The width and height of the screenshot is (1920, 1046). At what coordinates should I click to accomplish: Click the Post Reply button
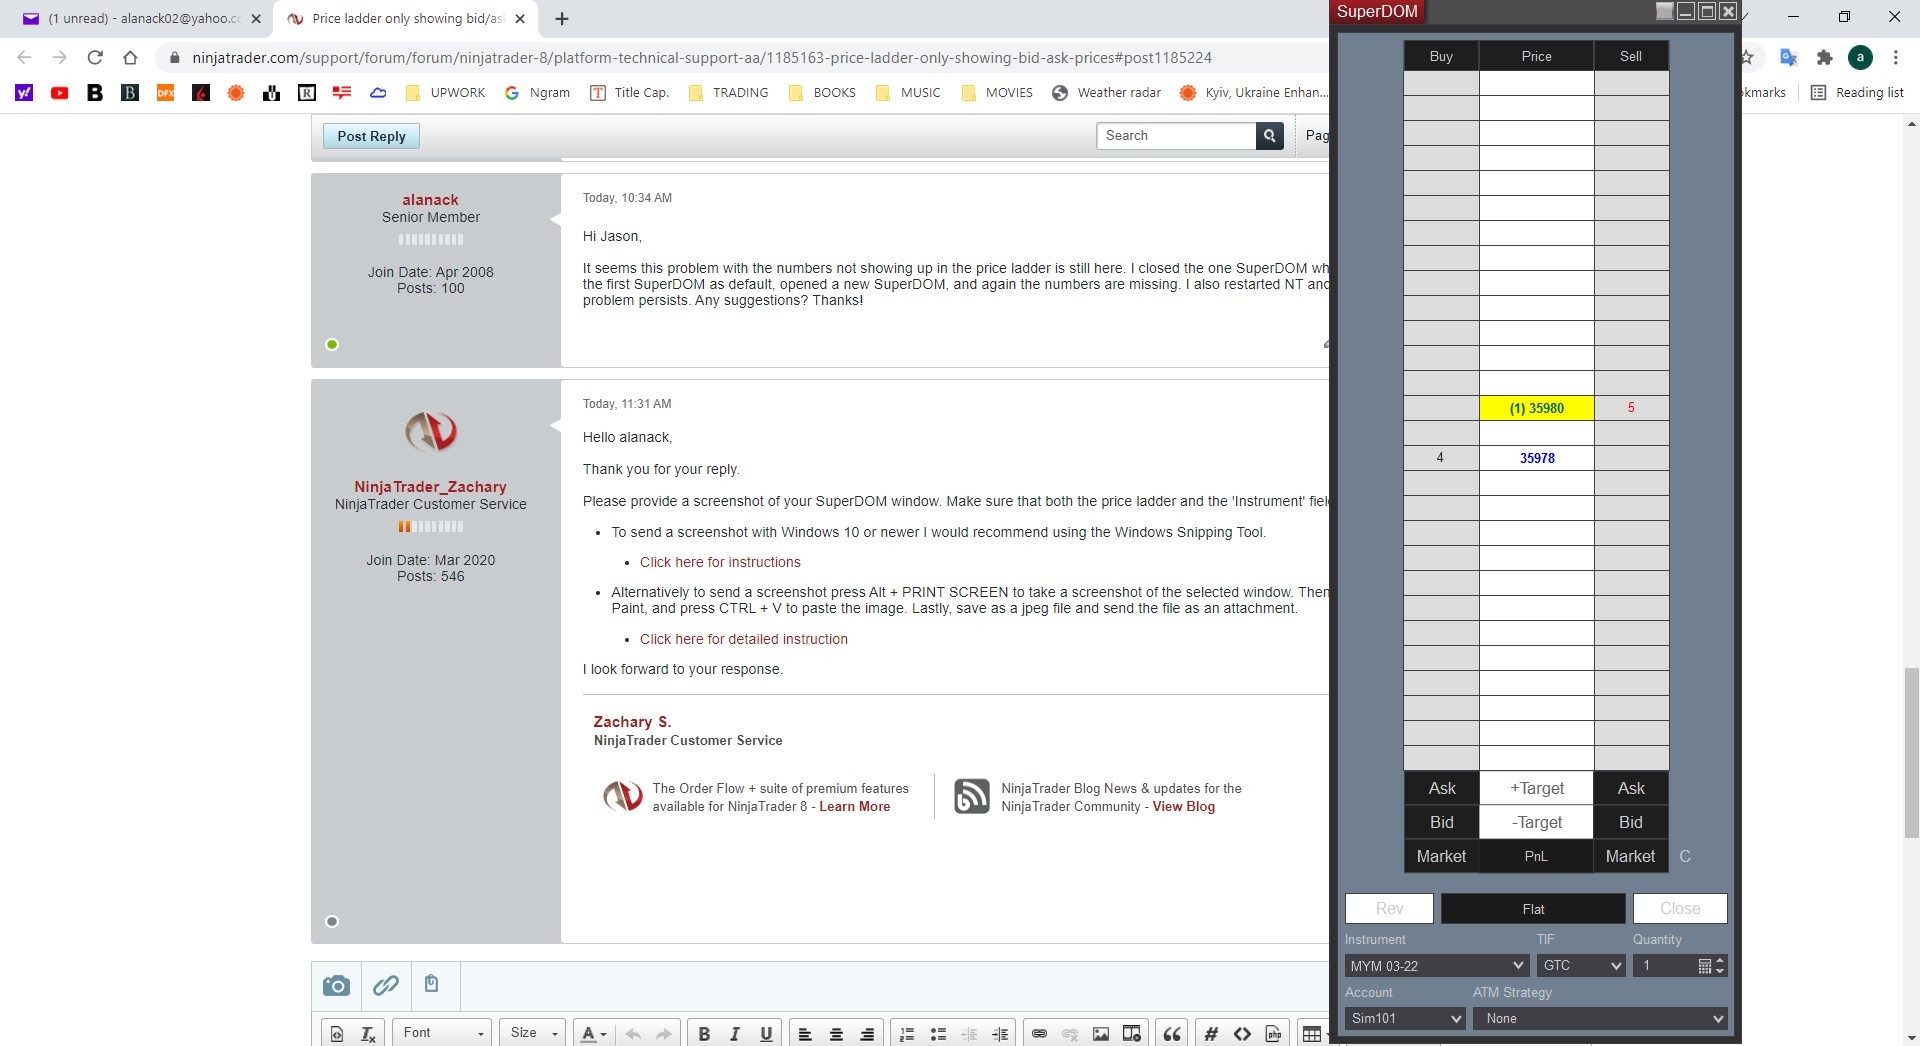(371, 137)
